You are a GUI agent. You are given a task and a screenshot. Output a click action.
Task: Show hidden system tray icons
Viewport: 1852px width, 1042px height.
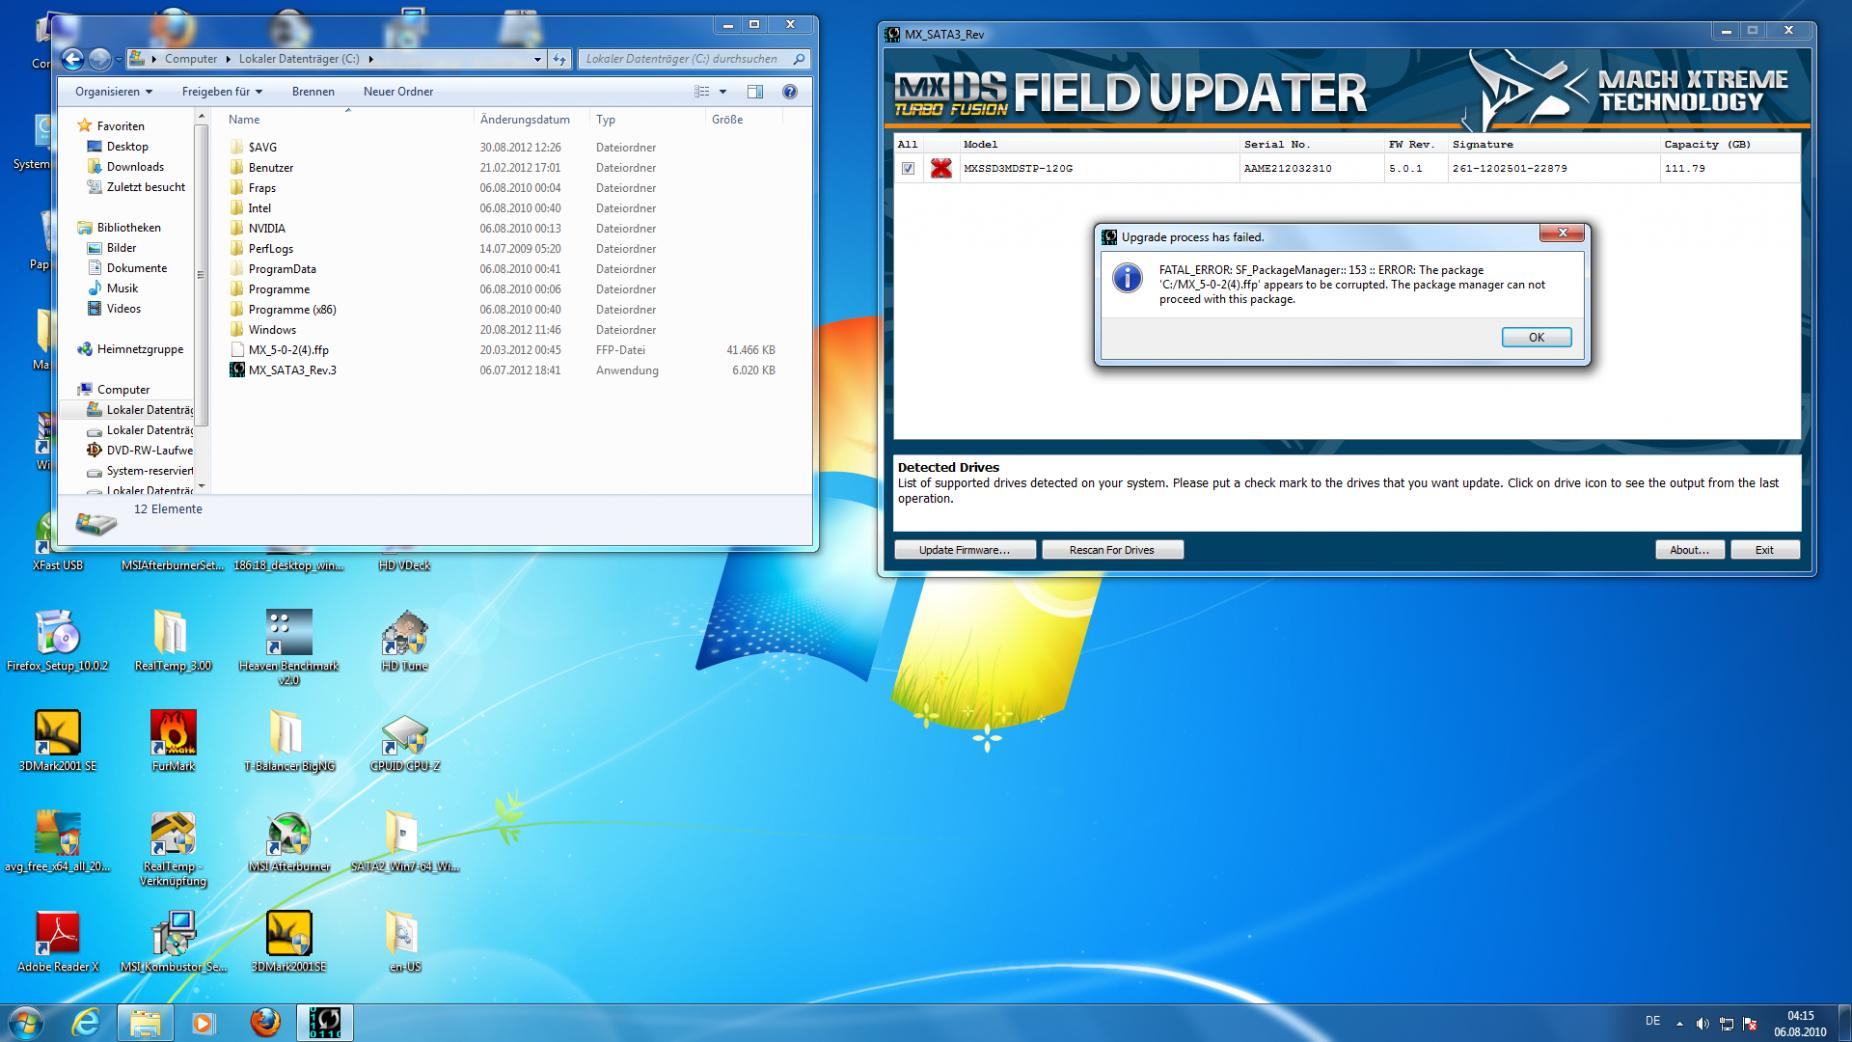pos(1679,1024)
